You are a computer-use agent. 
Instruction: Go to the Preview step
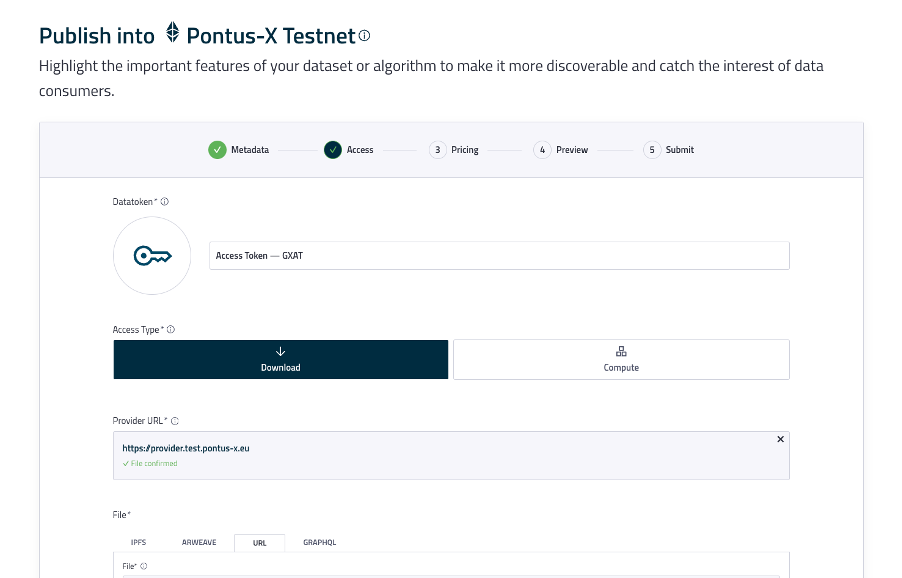coord(561,150)
